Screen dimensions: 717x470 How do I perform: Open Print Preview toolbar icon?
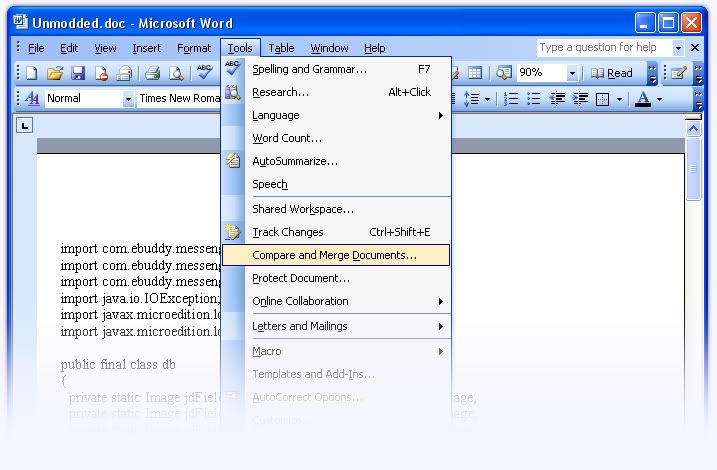click(x=177, y=73)
